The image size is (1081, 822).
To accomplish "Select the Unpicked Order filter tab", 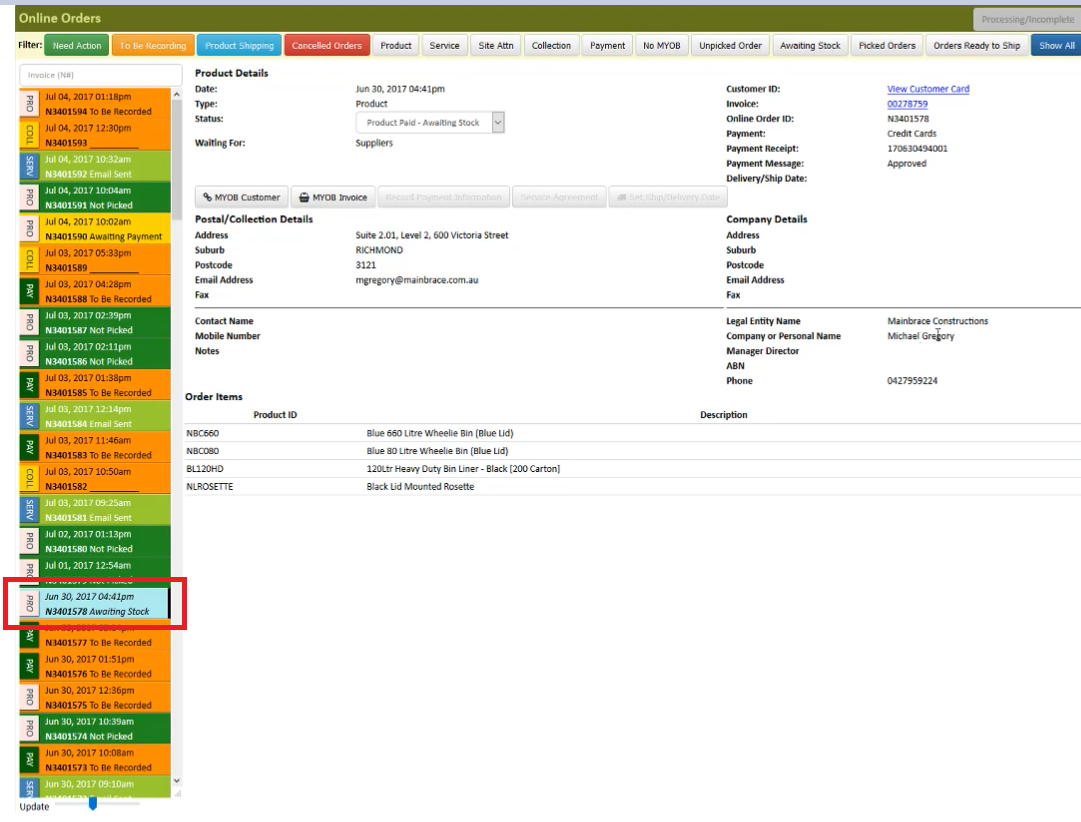I will [x=730, y=46].
